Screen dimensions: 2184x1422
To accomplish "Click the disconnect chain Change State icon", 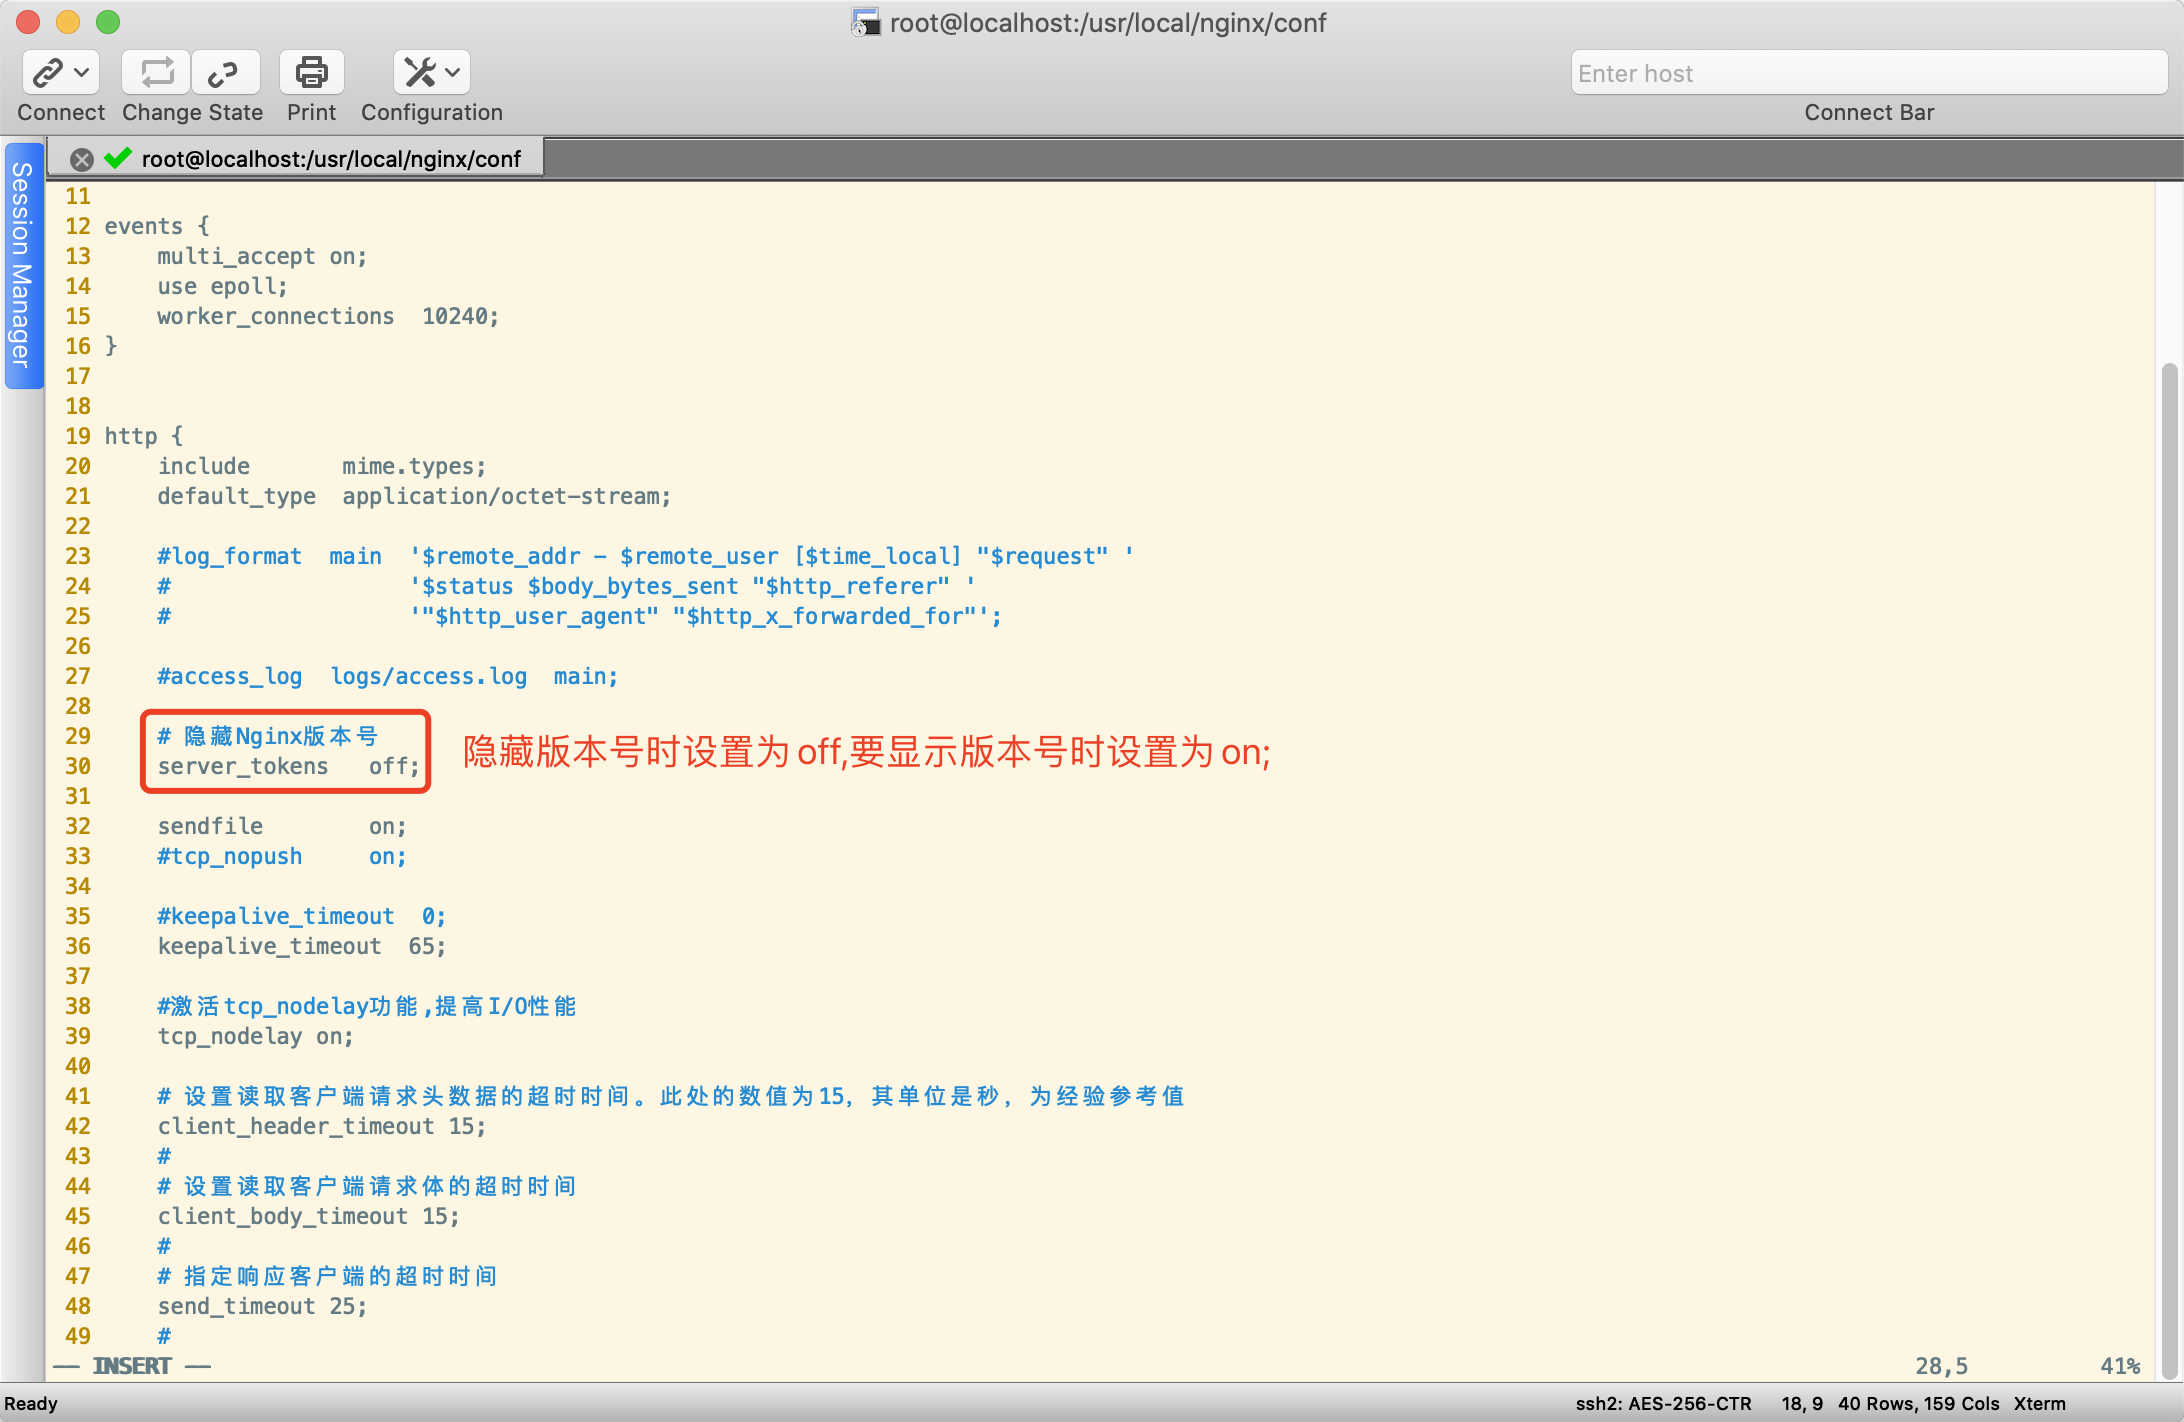I will click(223, 72).
